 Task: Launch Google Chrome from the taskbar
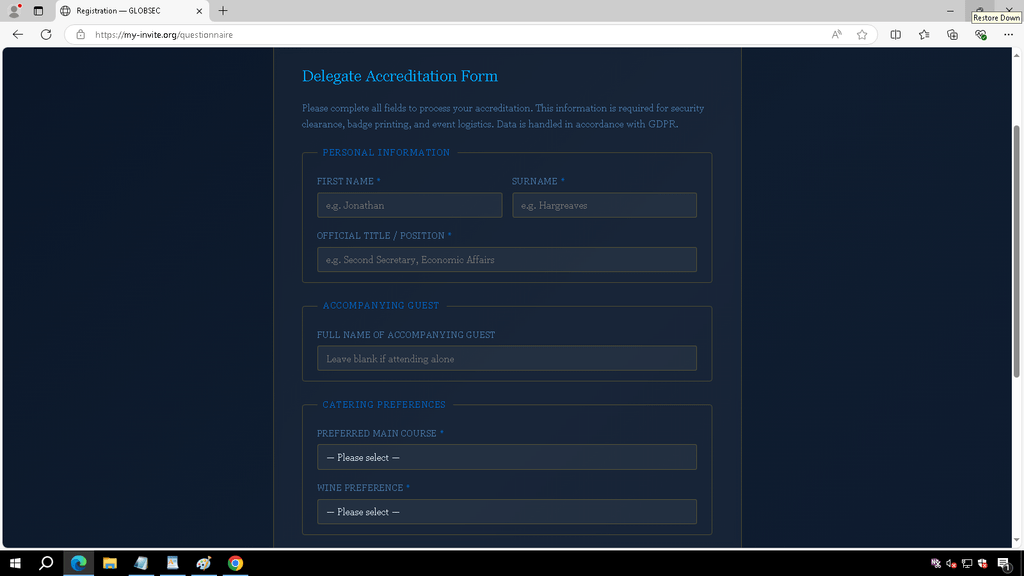235,563
